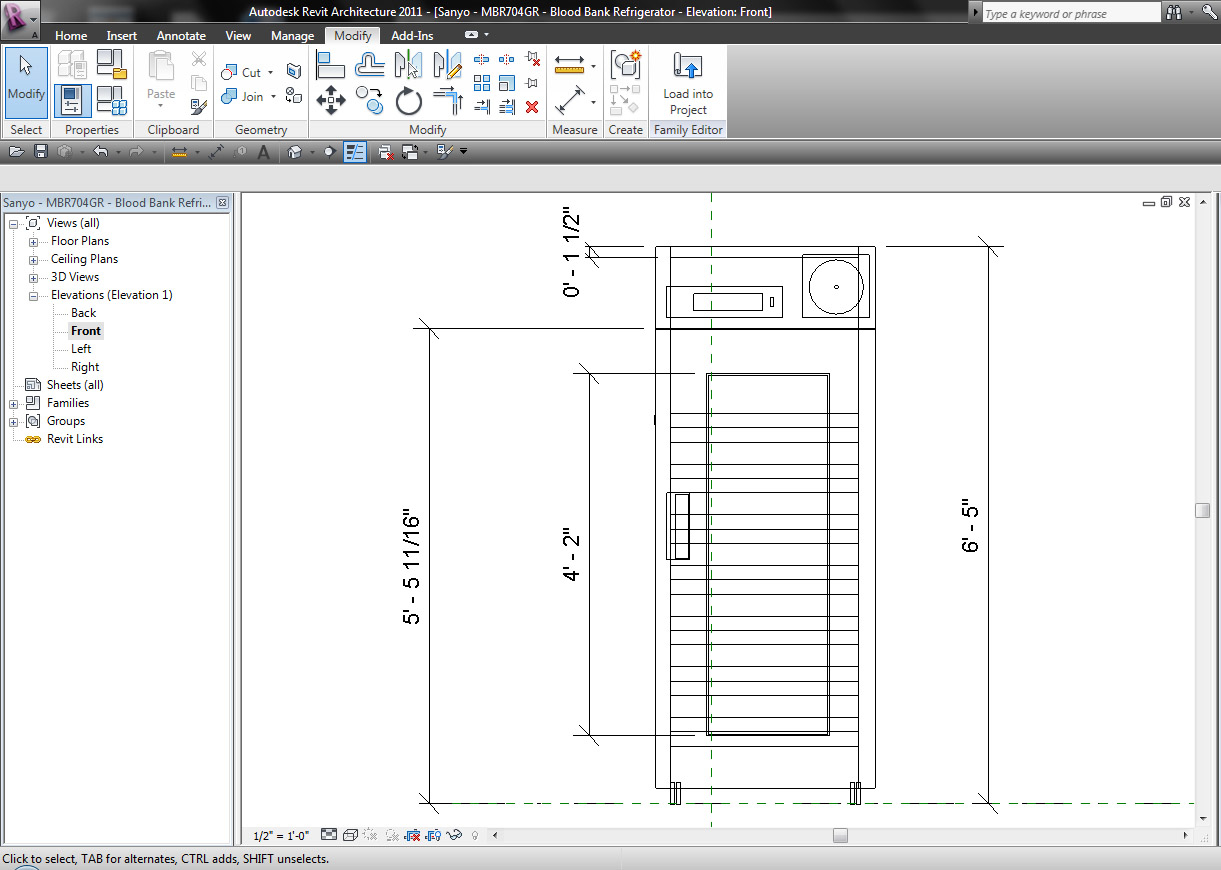Activate the Align tool

332,65
